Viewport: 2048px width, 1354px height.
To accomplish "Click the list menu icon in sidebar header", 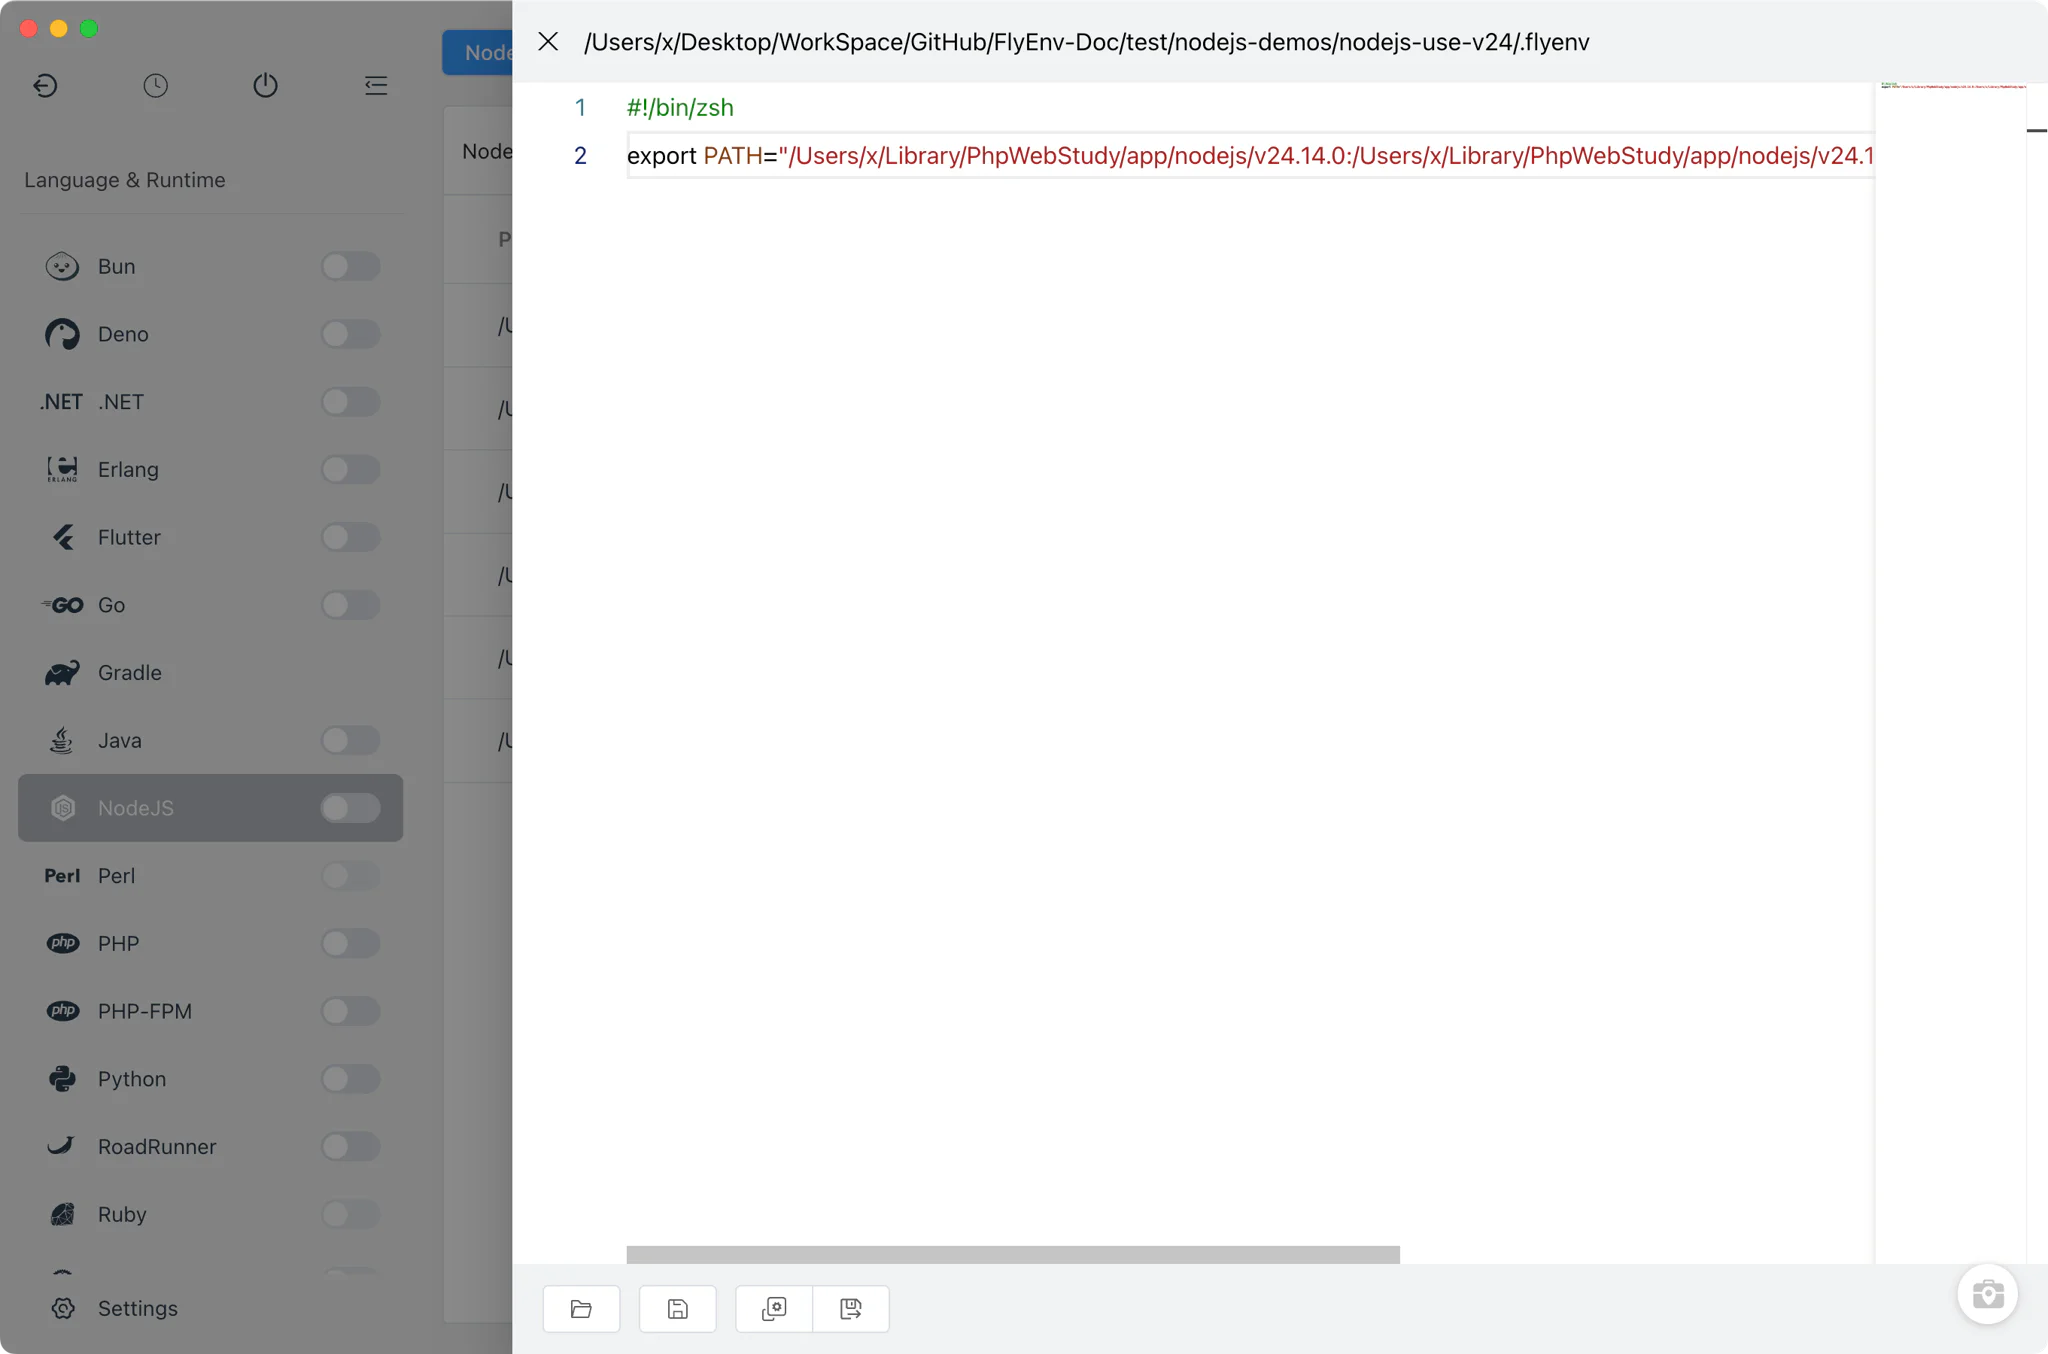I will click(376, 86).
